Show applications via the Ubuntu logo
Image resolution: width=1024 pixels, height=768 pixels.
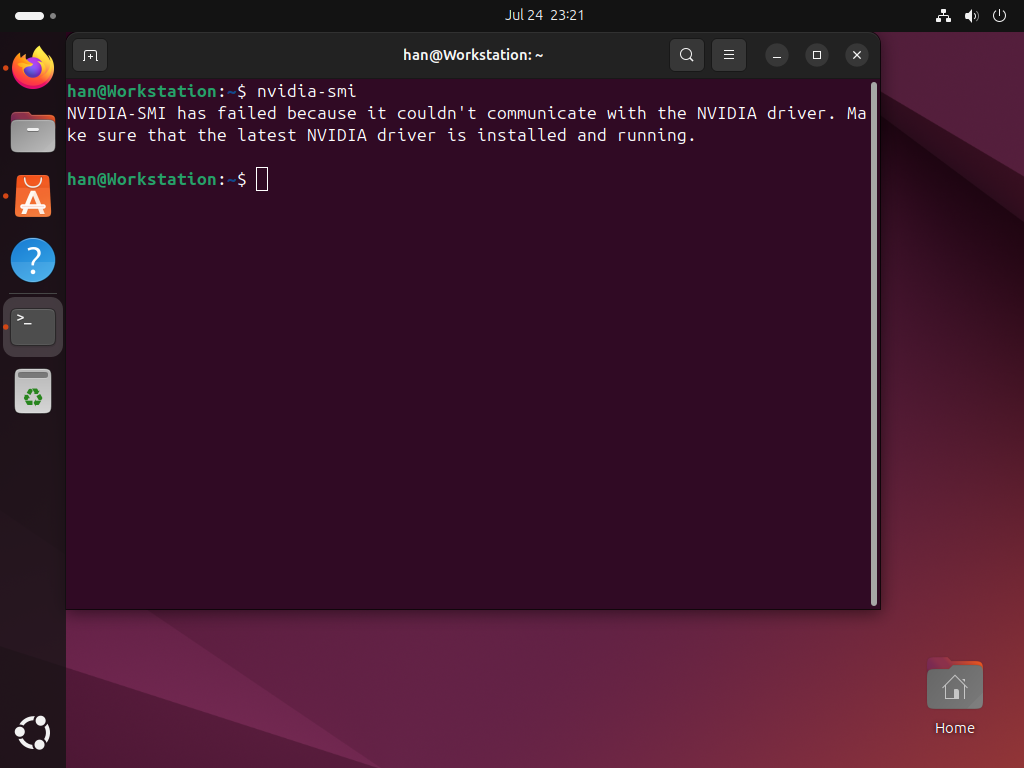[x=33, y=733]
